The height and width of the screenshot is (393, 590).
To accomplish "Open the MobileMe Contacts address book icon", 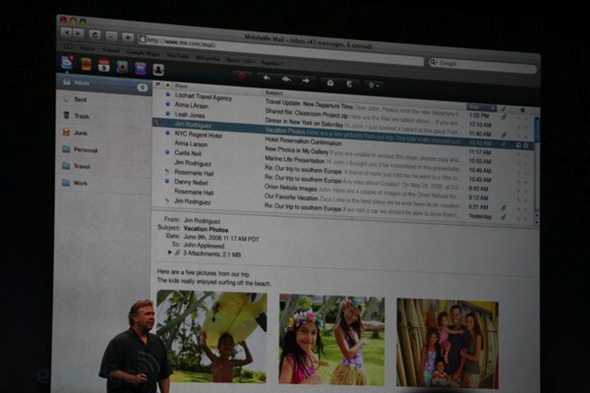I will coord(86,64).
